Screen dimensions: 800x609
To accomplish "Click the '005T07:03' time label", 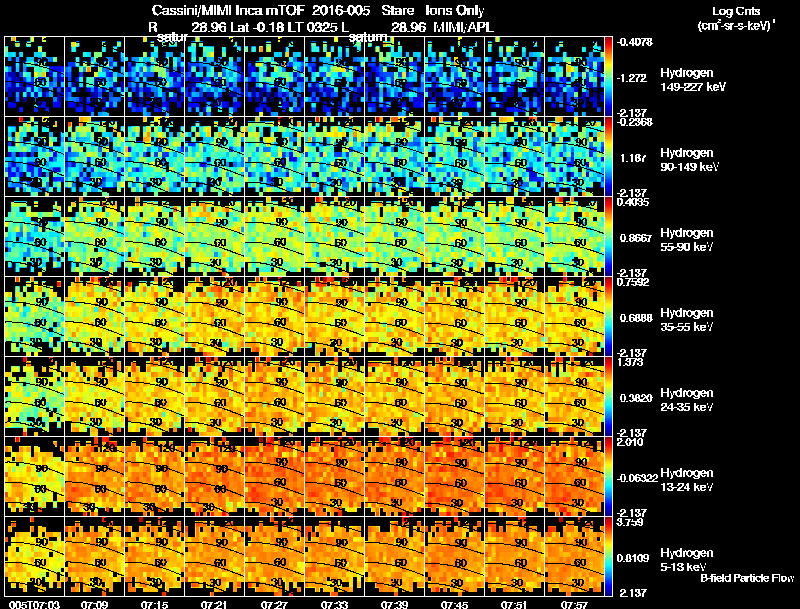I will click(x=35, y=605).
